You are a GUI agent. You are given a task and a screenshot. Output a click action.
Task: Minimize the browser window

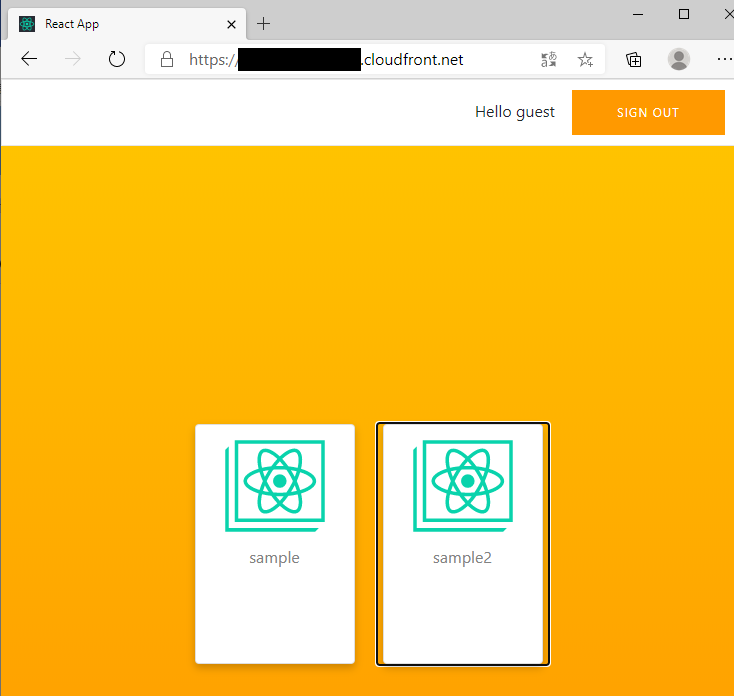click(638, 15)
